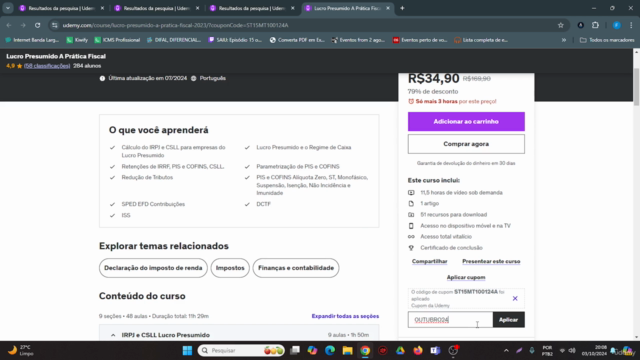Screen dimensions: 640x360
Task: Switch to the third Resultados da pesquisa tab
Action: coord(251,8)
